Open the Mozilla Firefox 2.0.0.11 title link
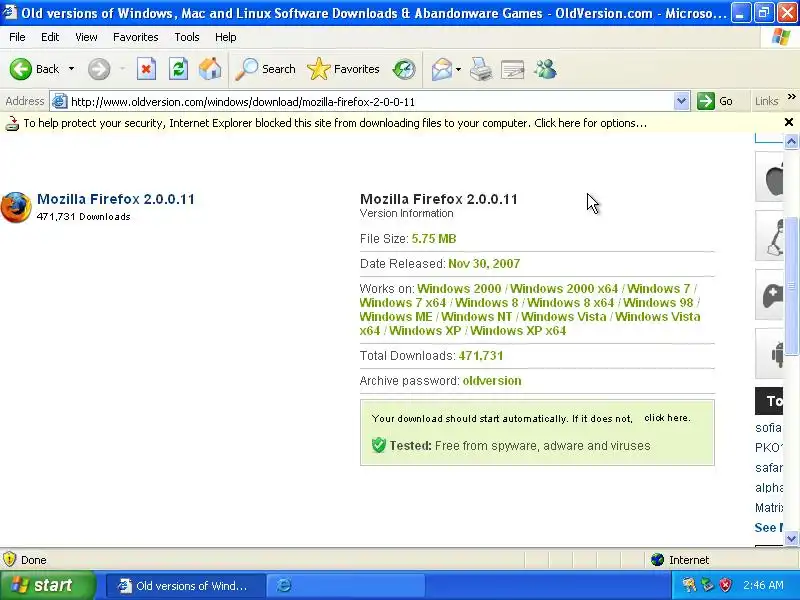800x600 pixels. pos(116,199)
